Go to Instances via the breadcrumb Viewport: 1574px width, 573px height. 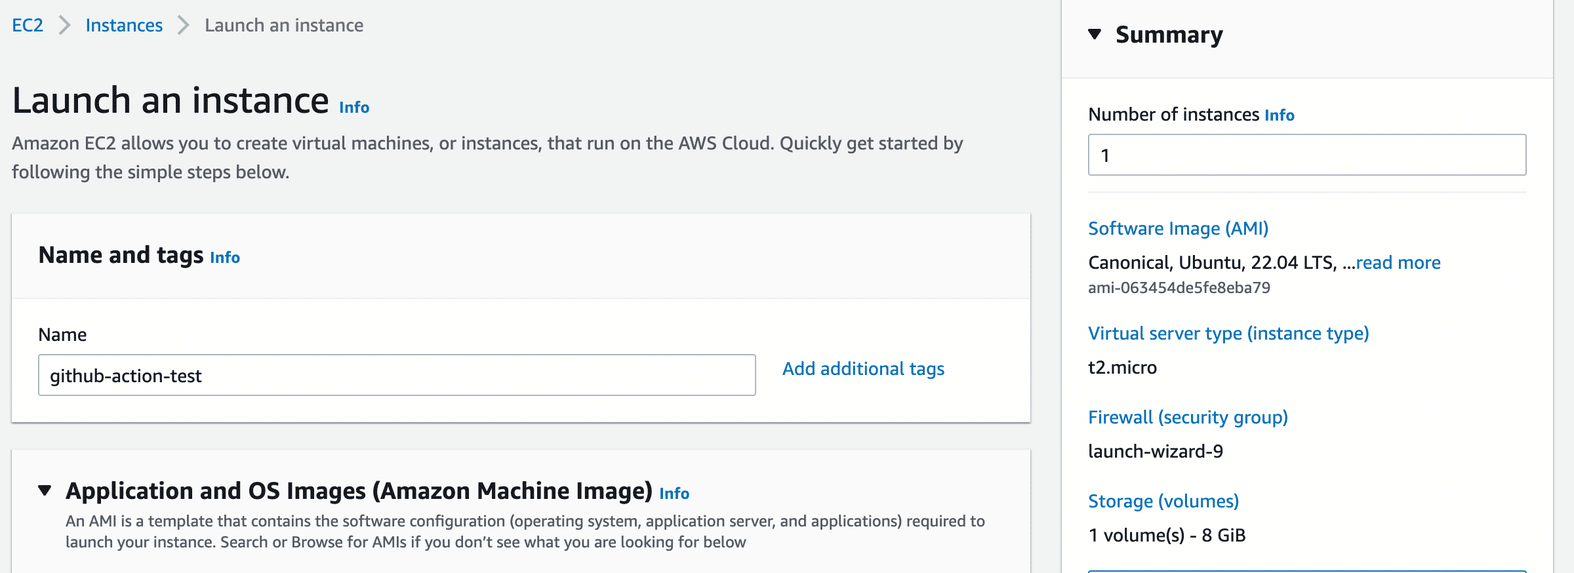[x=124, y=25]
